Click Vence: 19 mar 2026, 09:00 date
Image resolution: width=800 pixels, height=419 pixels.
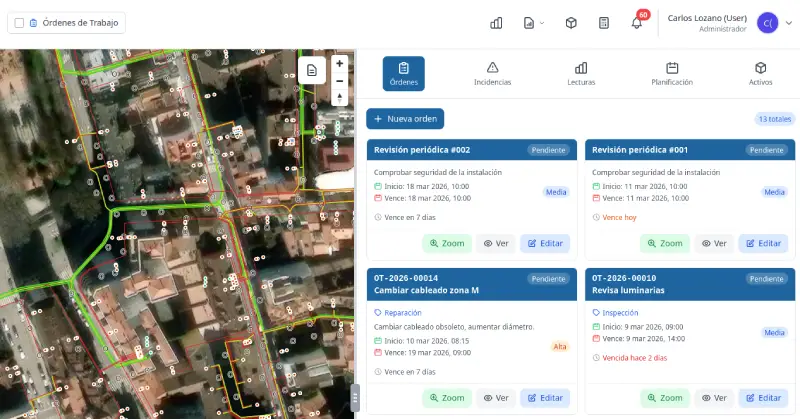point(428,353)
